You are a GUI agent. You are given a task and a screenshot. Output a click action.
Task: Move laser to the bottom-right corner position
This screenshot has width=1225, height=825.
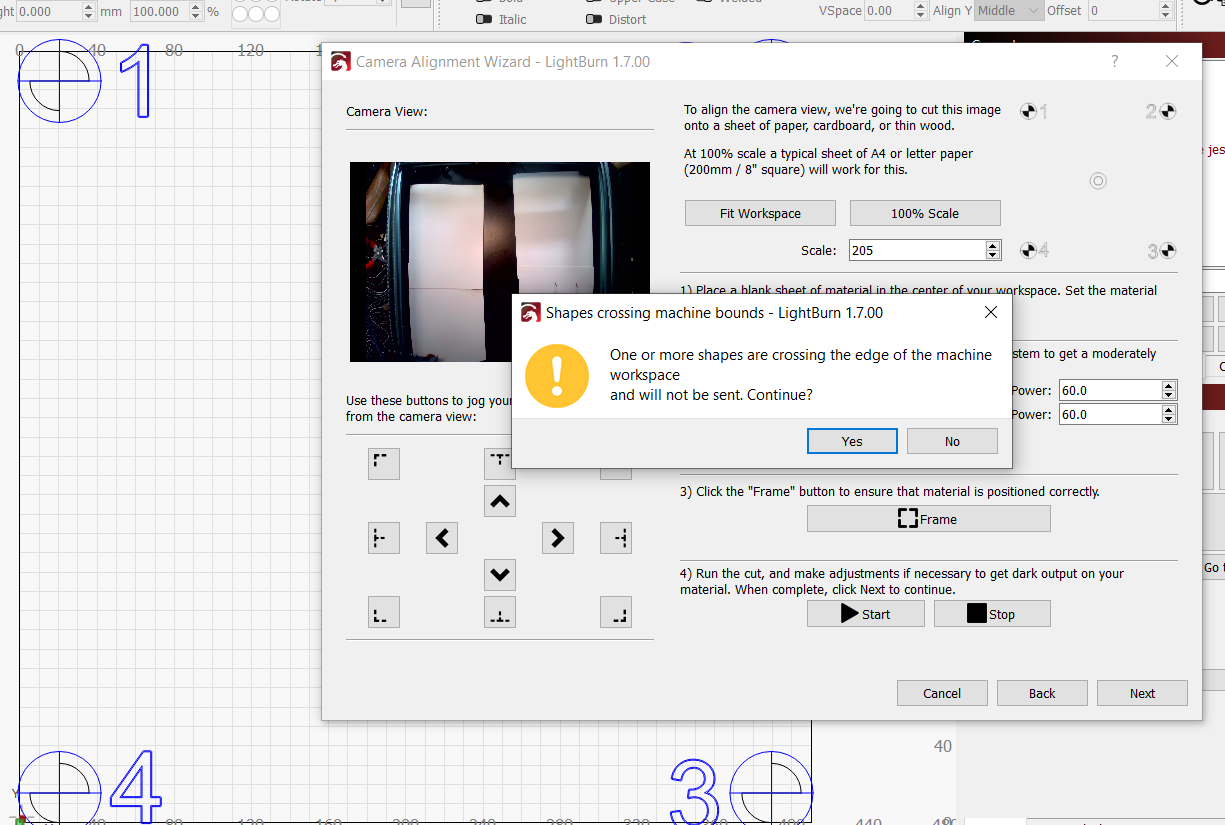coord(616,612)
